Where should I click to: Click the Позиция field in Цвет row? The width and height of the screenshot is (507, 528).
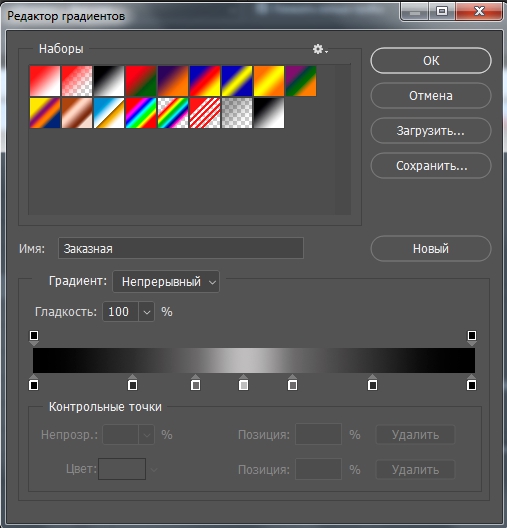(x=318, y=469)
